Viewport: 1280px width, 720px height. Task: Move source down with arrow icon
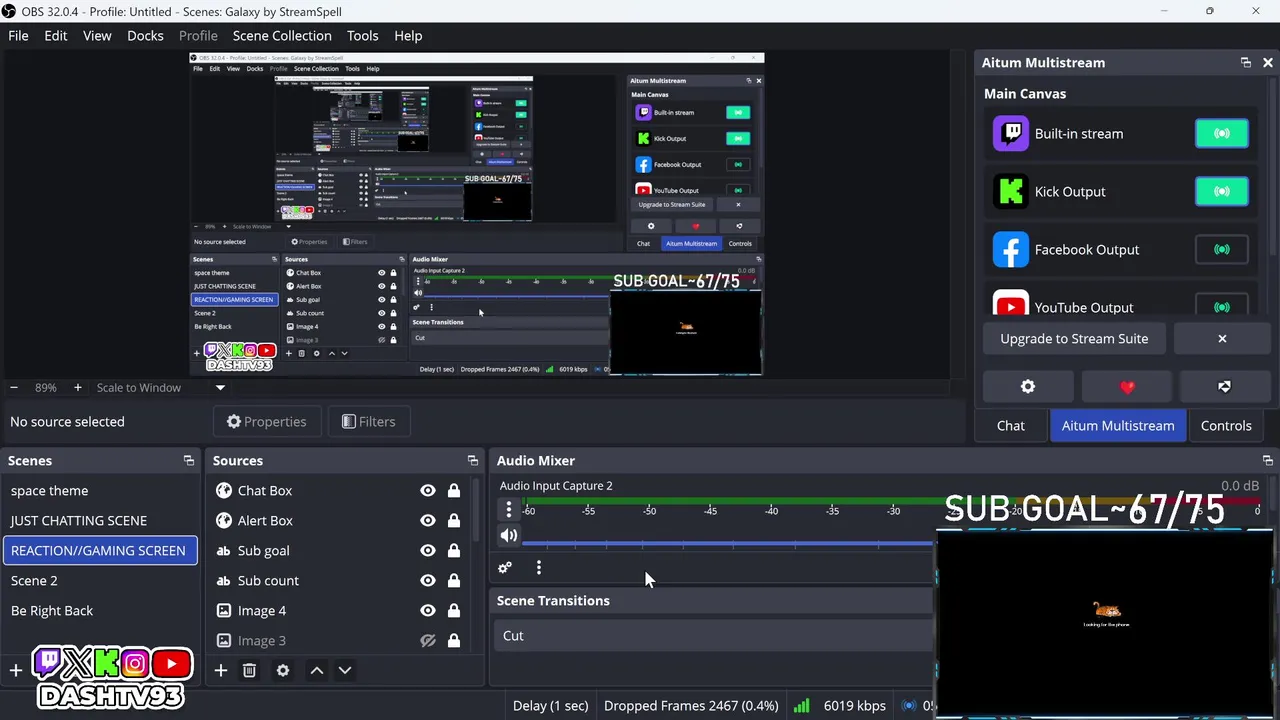coord(345,670)
